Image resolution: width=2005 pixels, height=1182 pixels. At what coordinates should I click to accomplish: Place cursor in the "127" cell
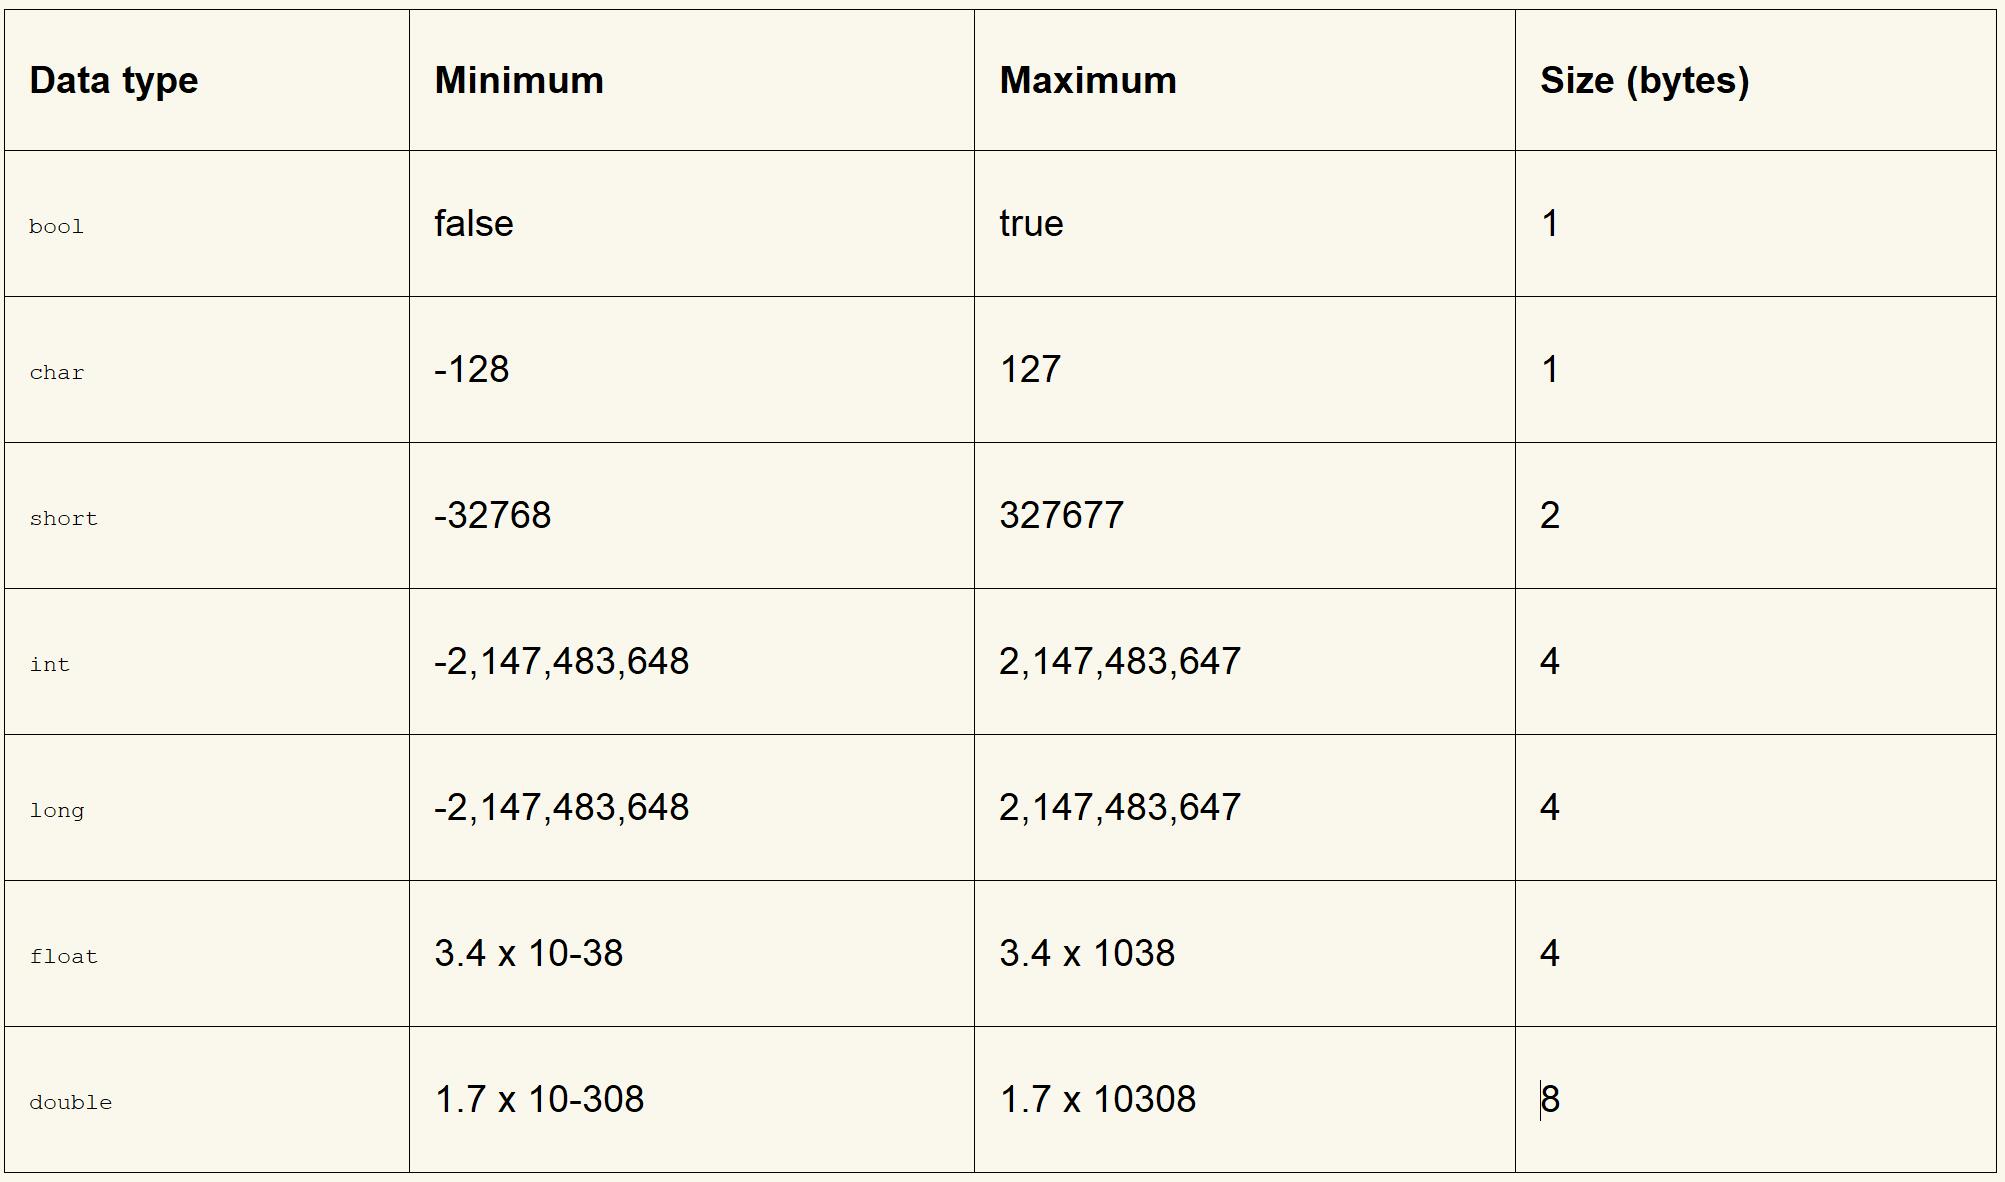click(x=1030, y=370)
